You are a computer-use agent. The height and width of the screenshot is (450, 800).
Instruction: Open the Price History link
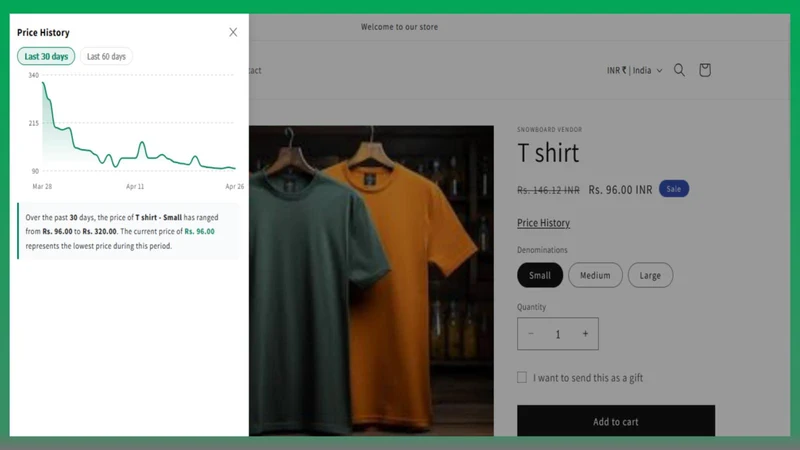coord(543,223)
